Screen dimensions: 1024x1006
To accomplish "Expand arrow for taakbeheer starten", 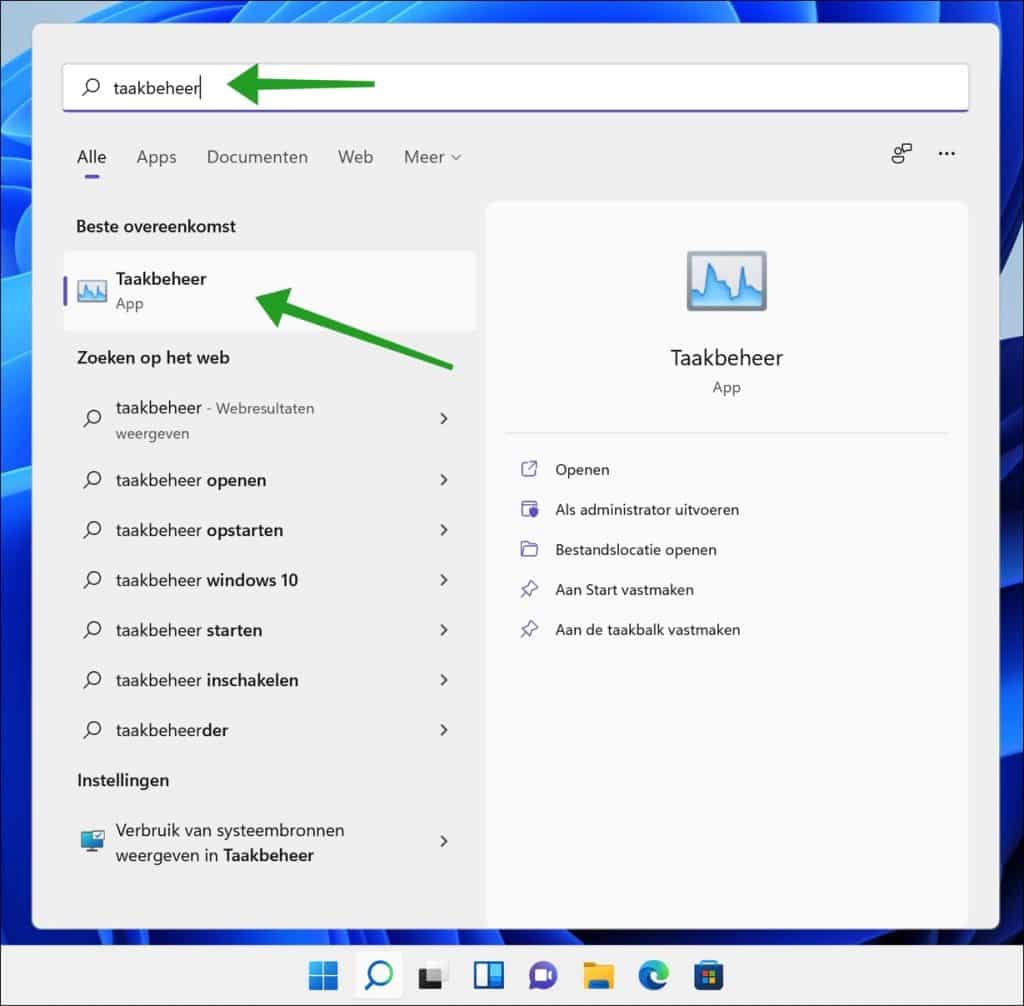I will (x=444, y=630).
